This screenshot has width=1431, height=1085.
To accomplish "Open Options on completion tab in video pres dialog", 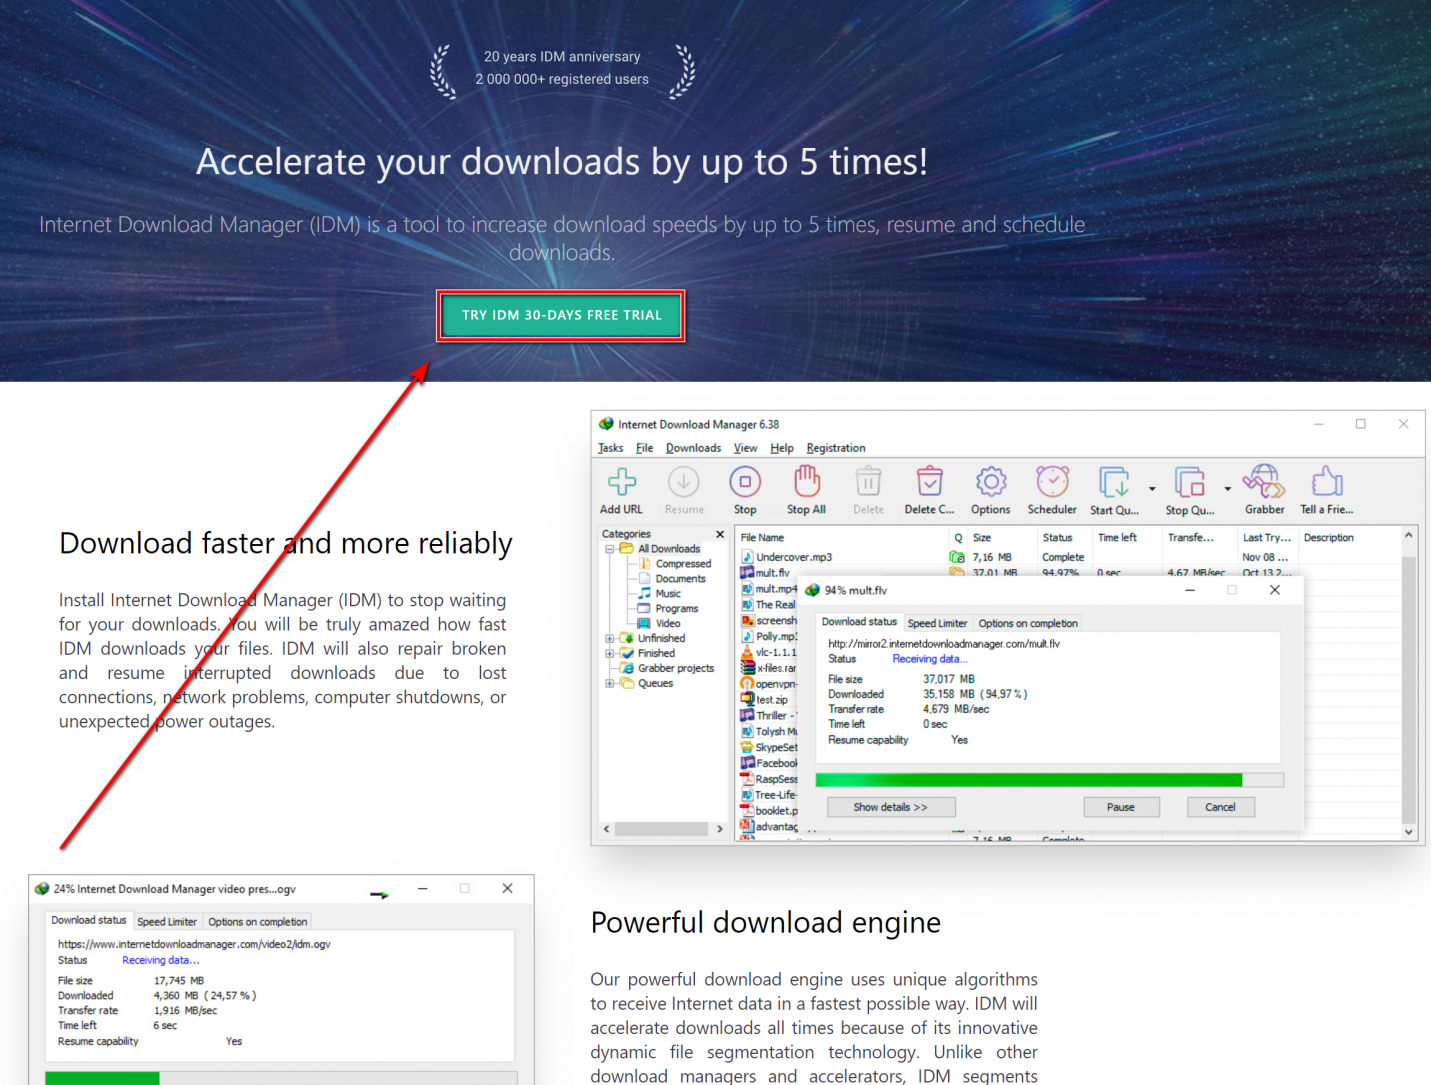I will click(258, 922).
